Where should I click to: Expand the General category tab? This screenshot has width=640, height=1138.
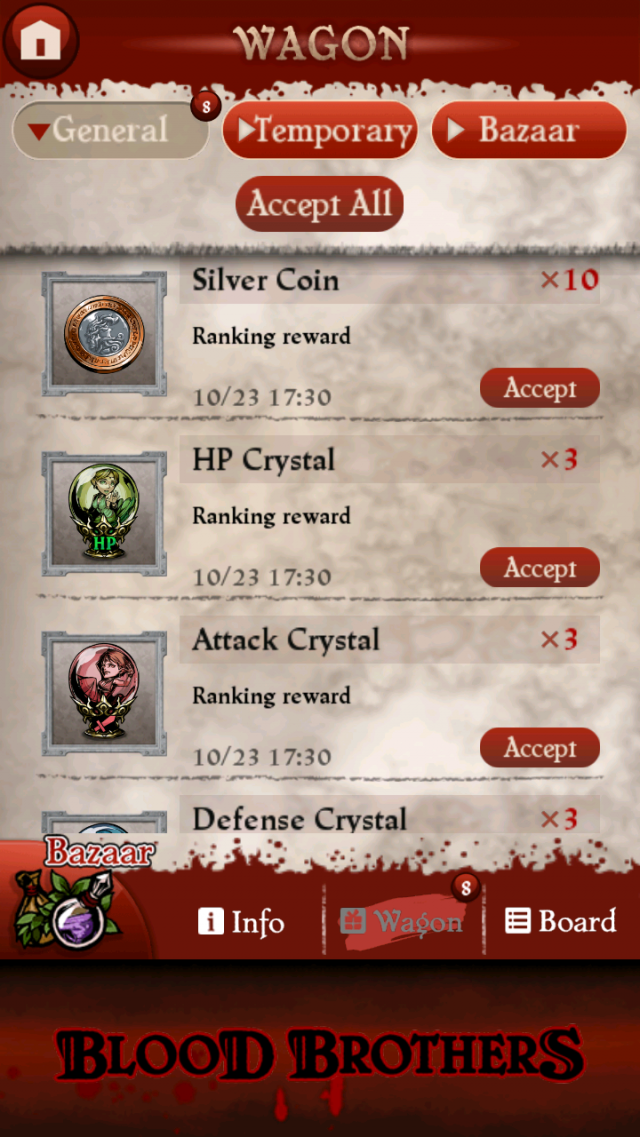pos(110,131)
